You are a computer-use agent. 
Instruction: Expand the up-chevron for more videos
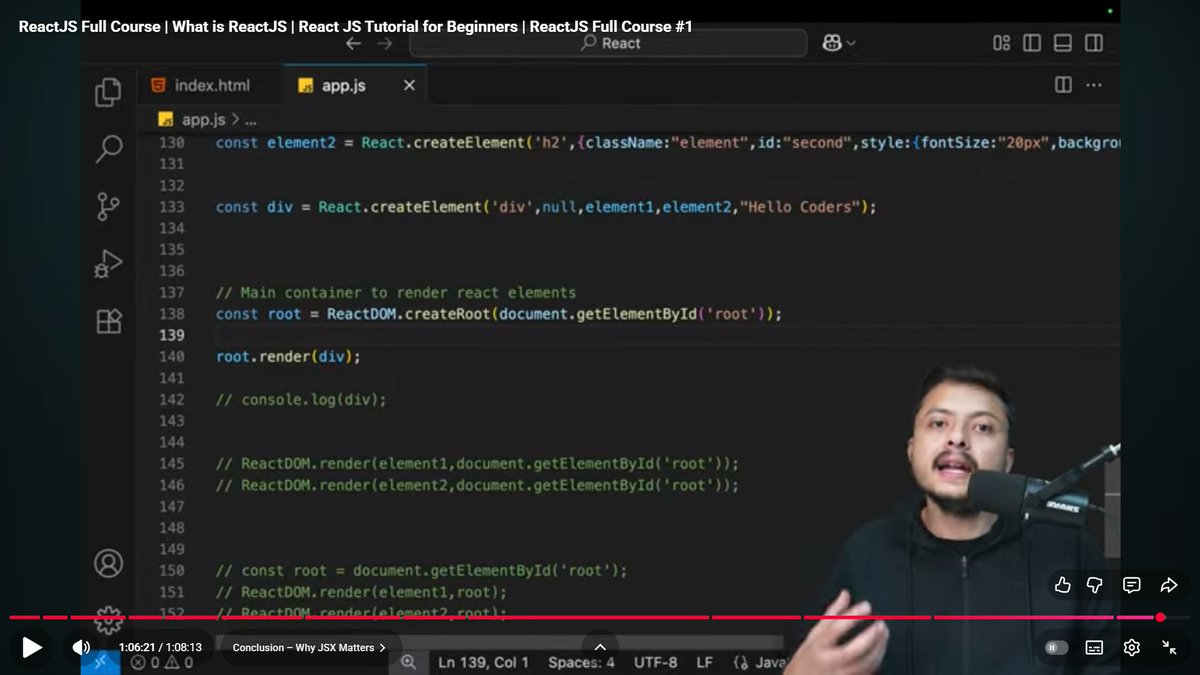click(x=600, y=646)
